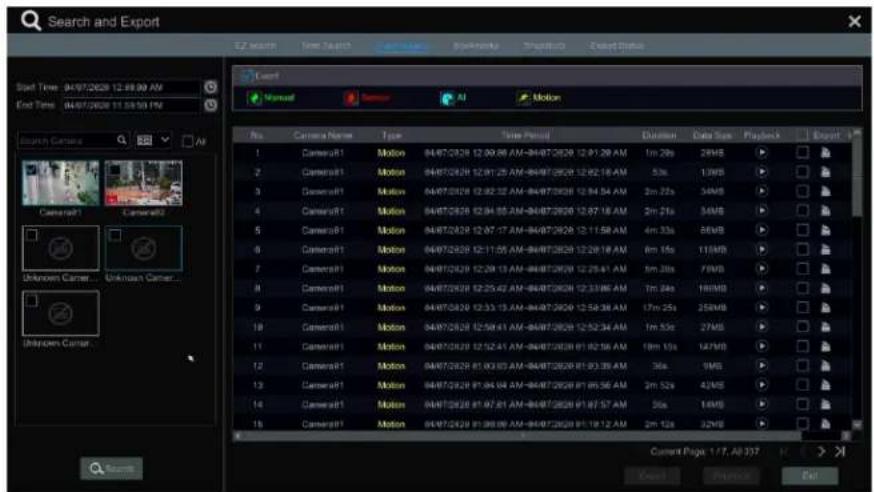Play back recording in row 7
Image resolution: width=874 pixels, height=492 pixels.
click(x=761, y=269)
